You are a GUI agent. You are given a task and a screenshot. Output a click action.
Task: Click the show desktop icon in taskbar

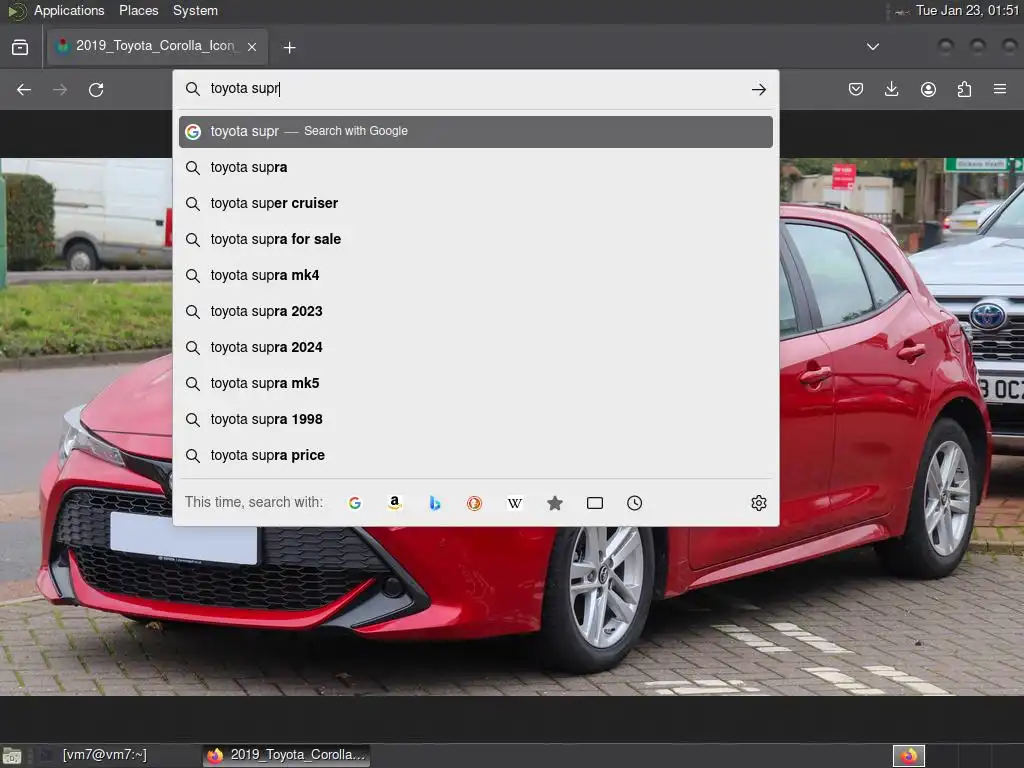(12, 756)
